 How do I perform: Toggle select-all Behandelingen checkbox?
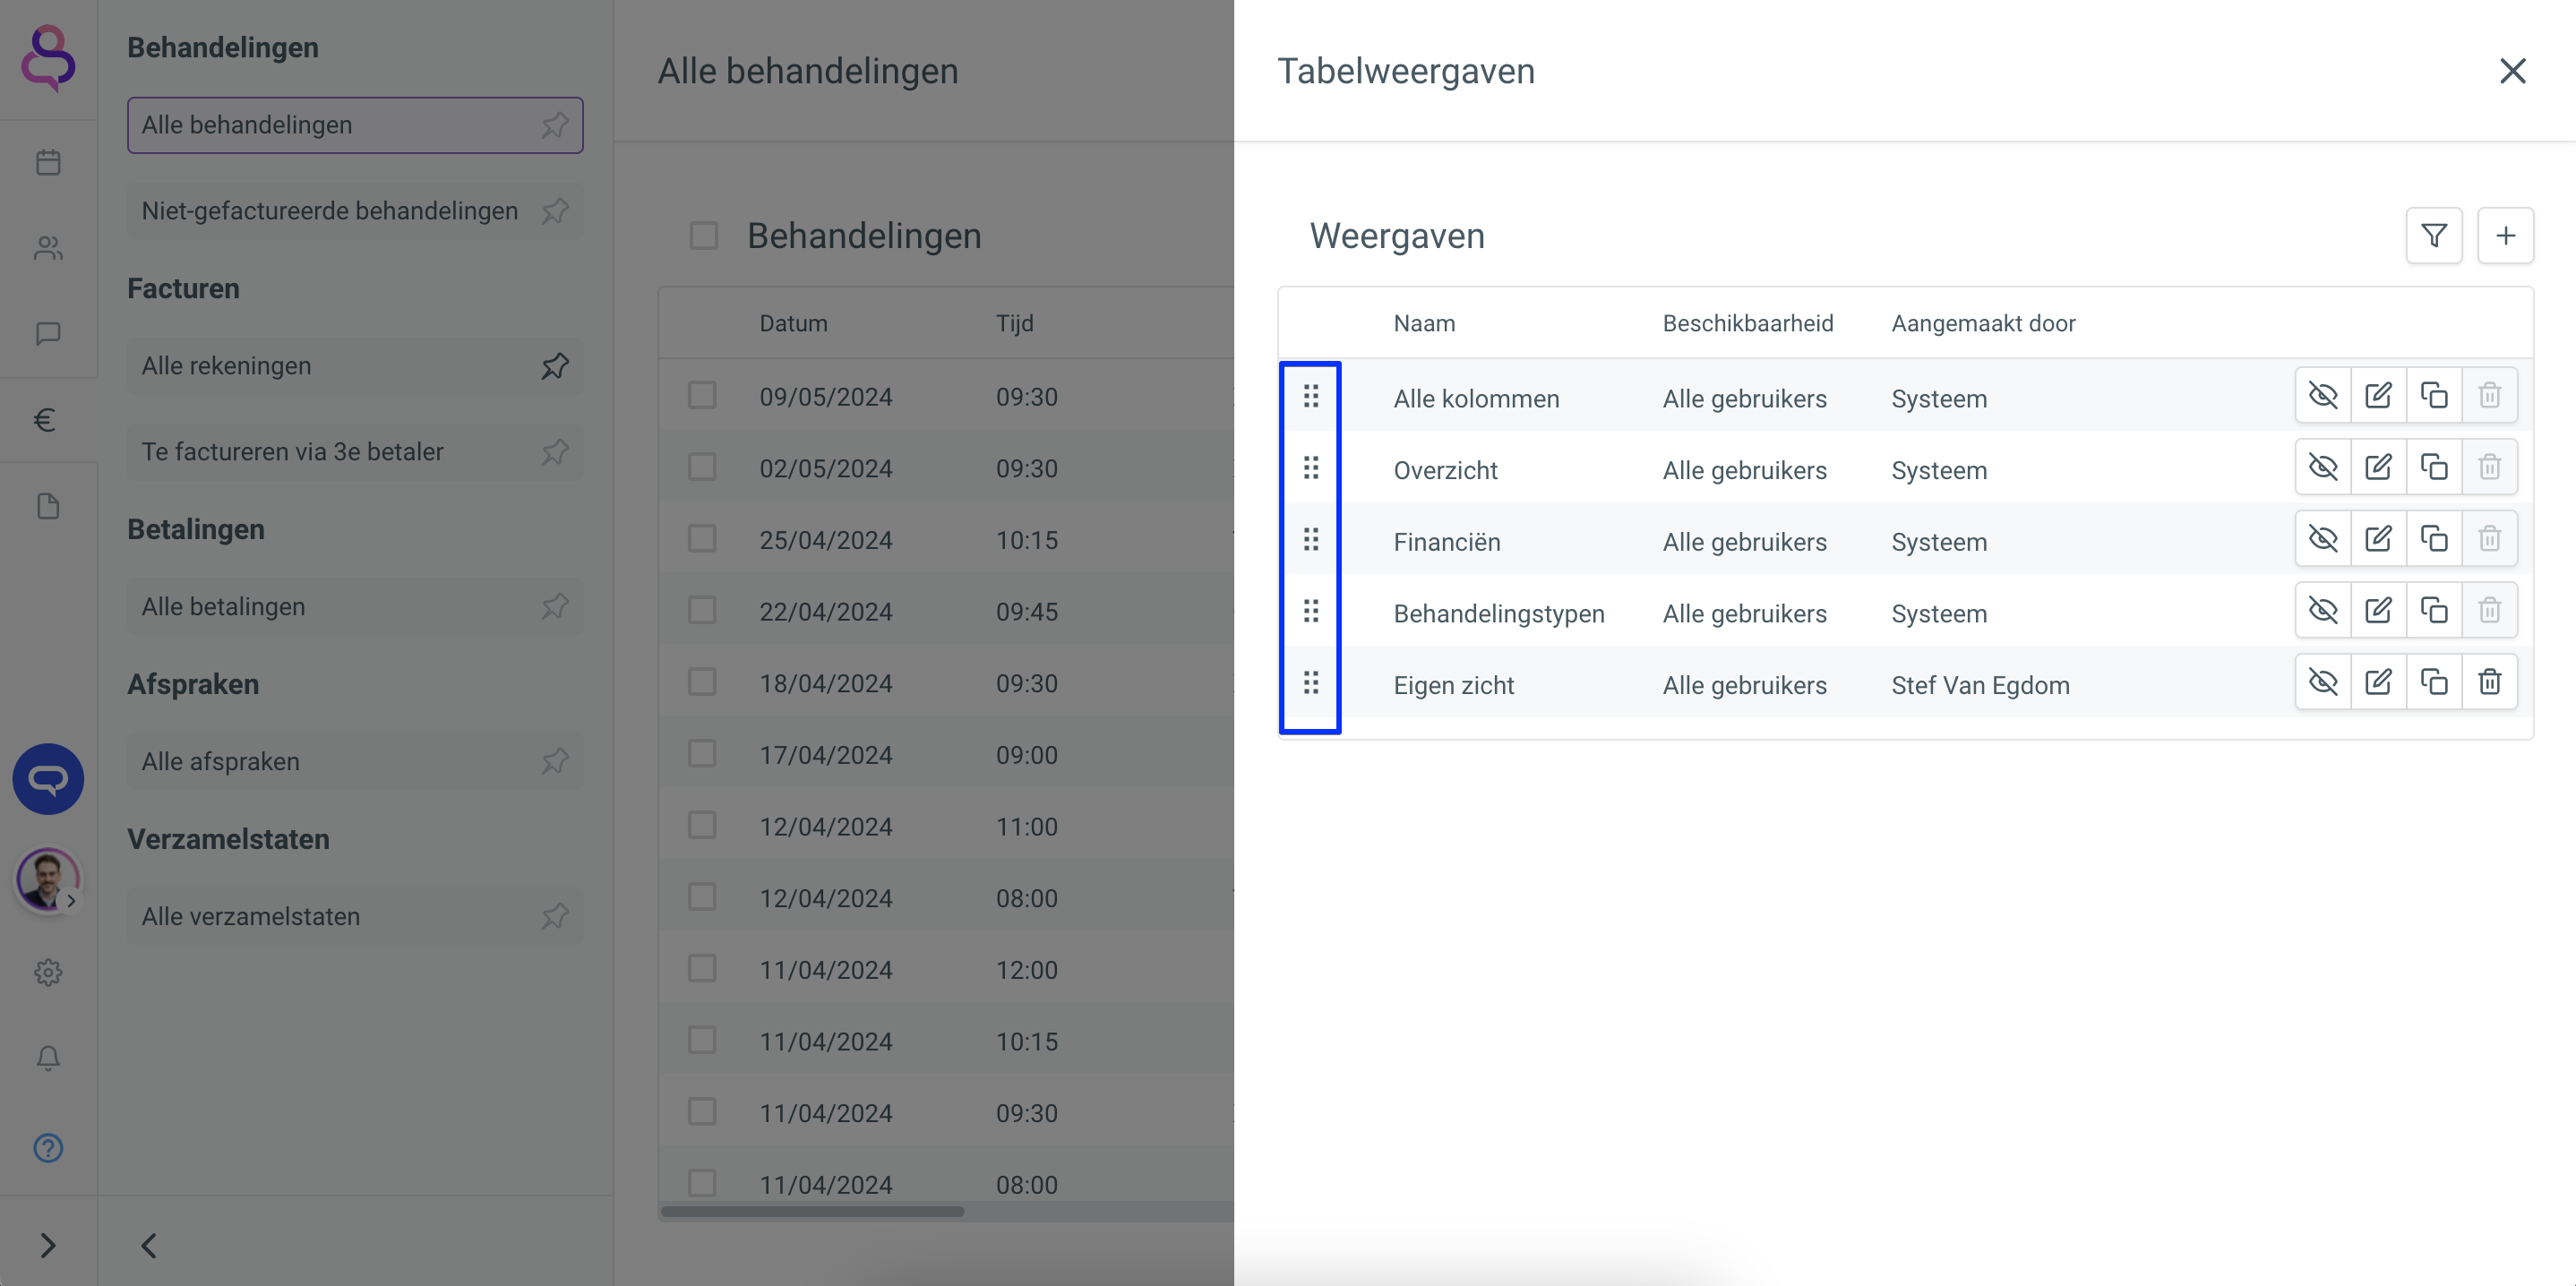(704, 236)
